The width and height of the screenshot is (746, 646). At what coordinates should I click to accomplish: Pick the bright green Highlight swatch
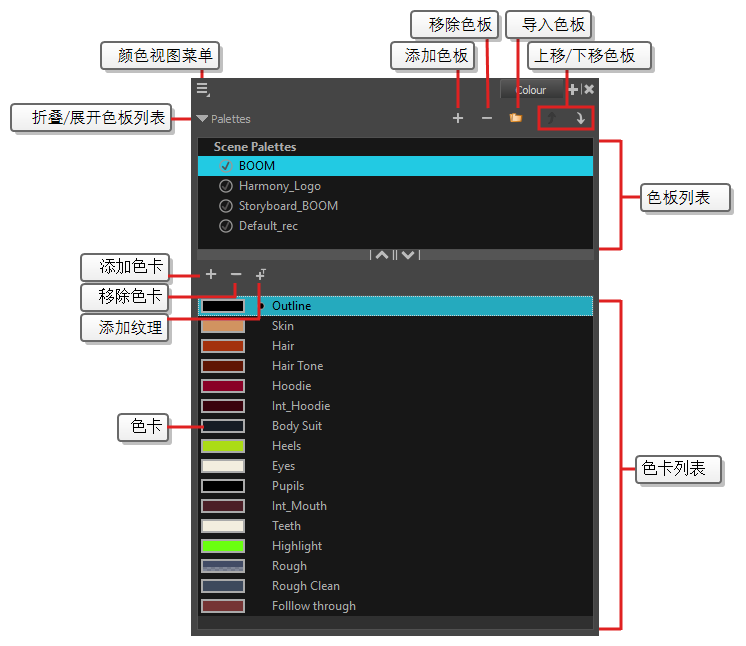[x=223, y=546]
